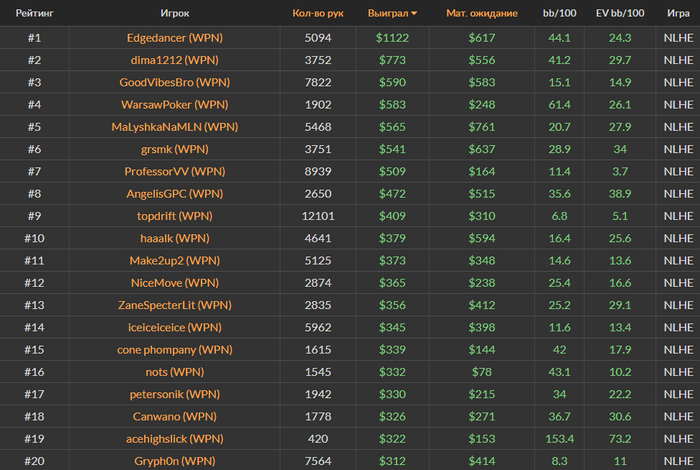Select expected value $594
This screenshot has height=470, width=700.
[x=482, y=238]
